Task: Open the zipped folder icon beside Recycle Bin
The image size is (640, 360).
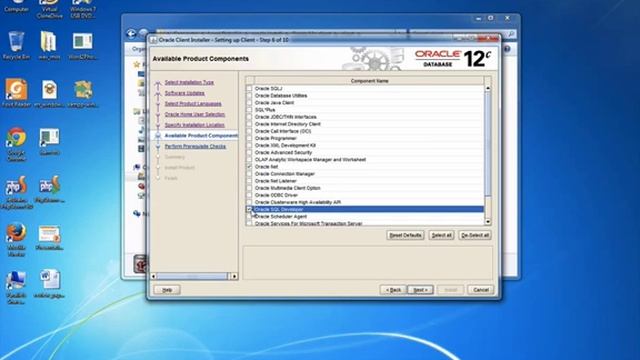Action: tap(49, 45)
